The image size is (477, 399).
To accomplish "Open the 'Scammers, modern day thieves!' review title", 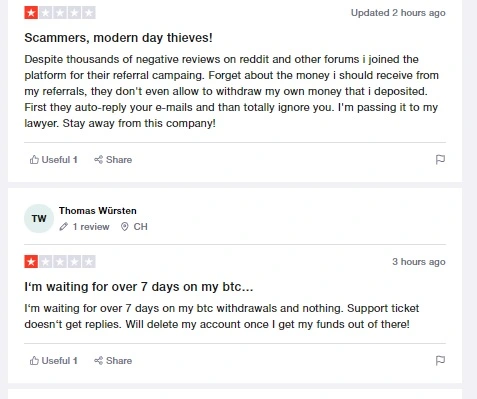I will coord(118,38).
